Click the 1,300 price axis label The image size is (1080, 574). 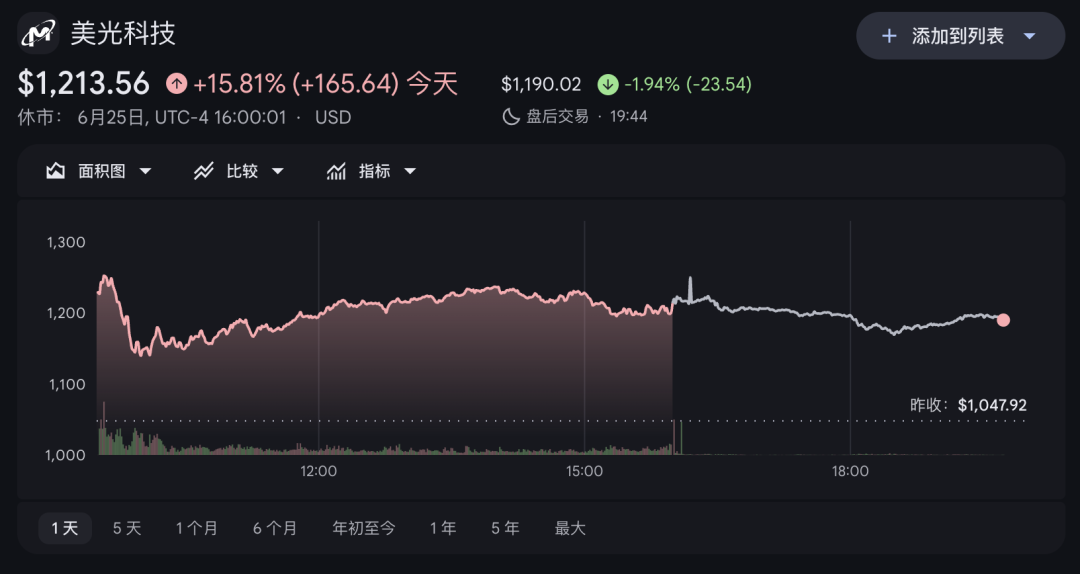pyautogui.click(x=65, y=242)
